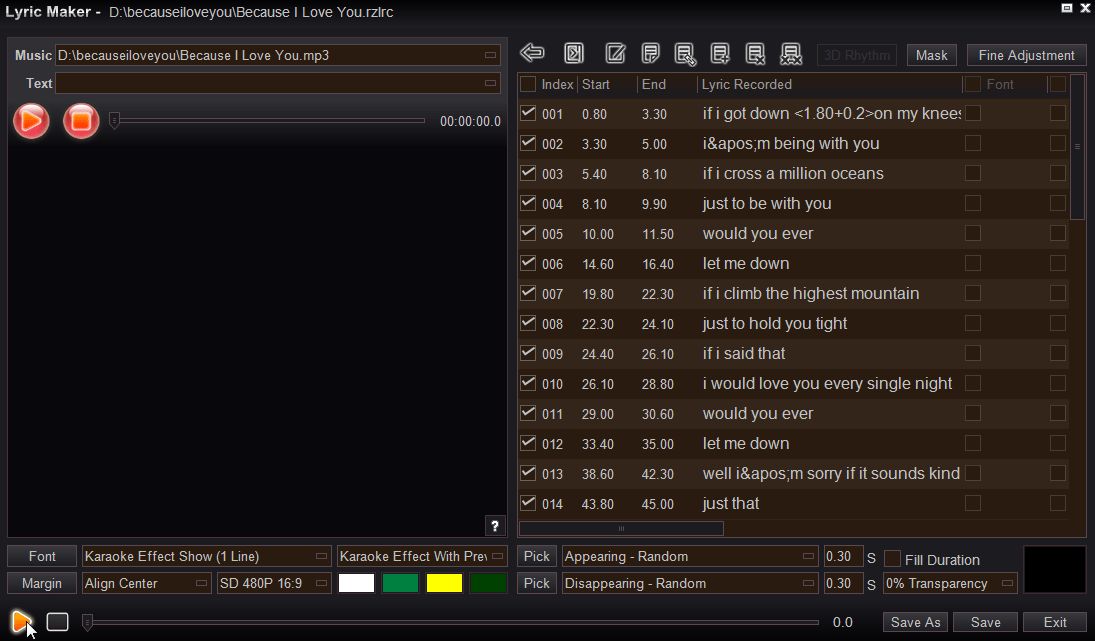The height and width of the screenshot is (641, 1095).
Task: Click the Back arrow toolbar icon
Action: [x=531, y=53]
